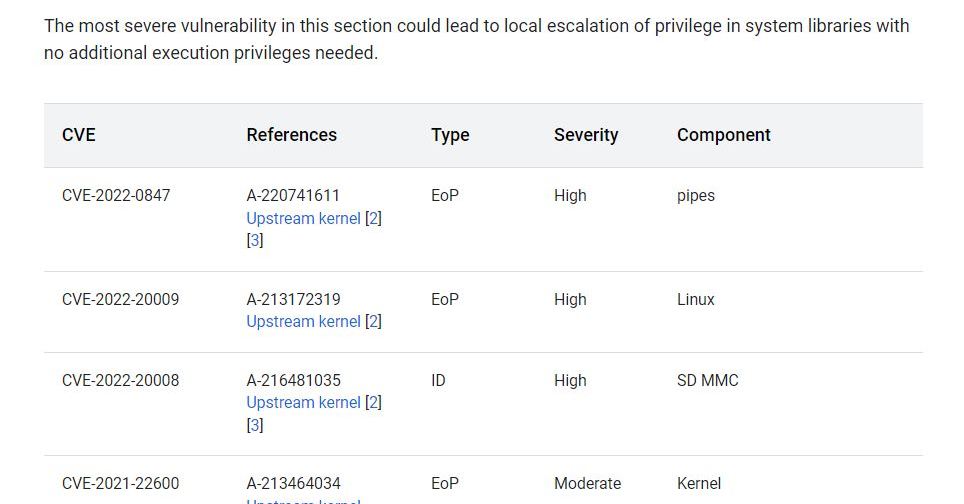
Task: Open reference link [3] for CVE-2022-0847
Action: point(255,241)
